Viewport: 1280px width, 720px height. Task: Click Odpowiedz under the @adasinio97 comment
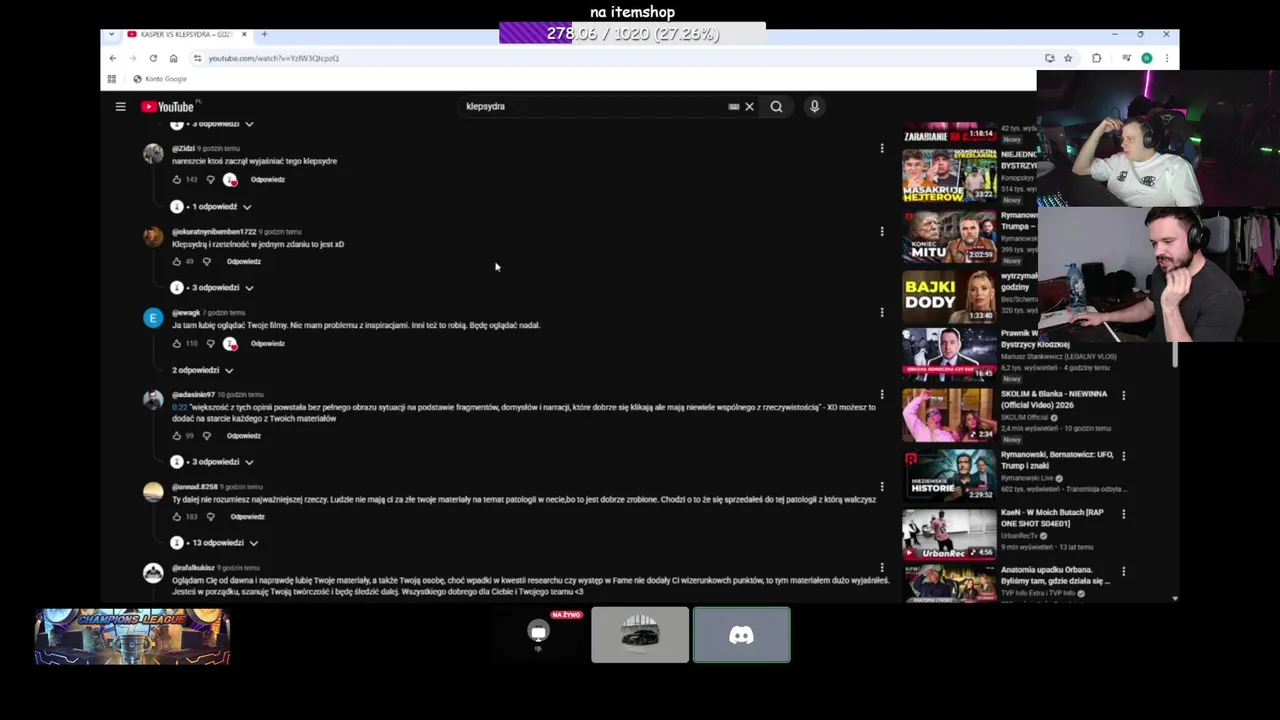[x=243, y=436]
